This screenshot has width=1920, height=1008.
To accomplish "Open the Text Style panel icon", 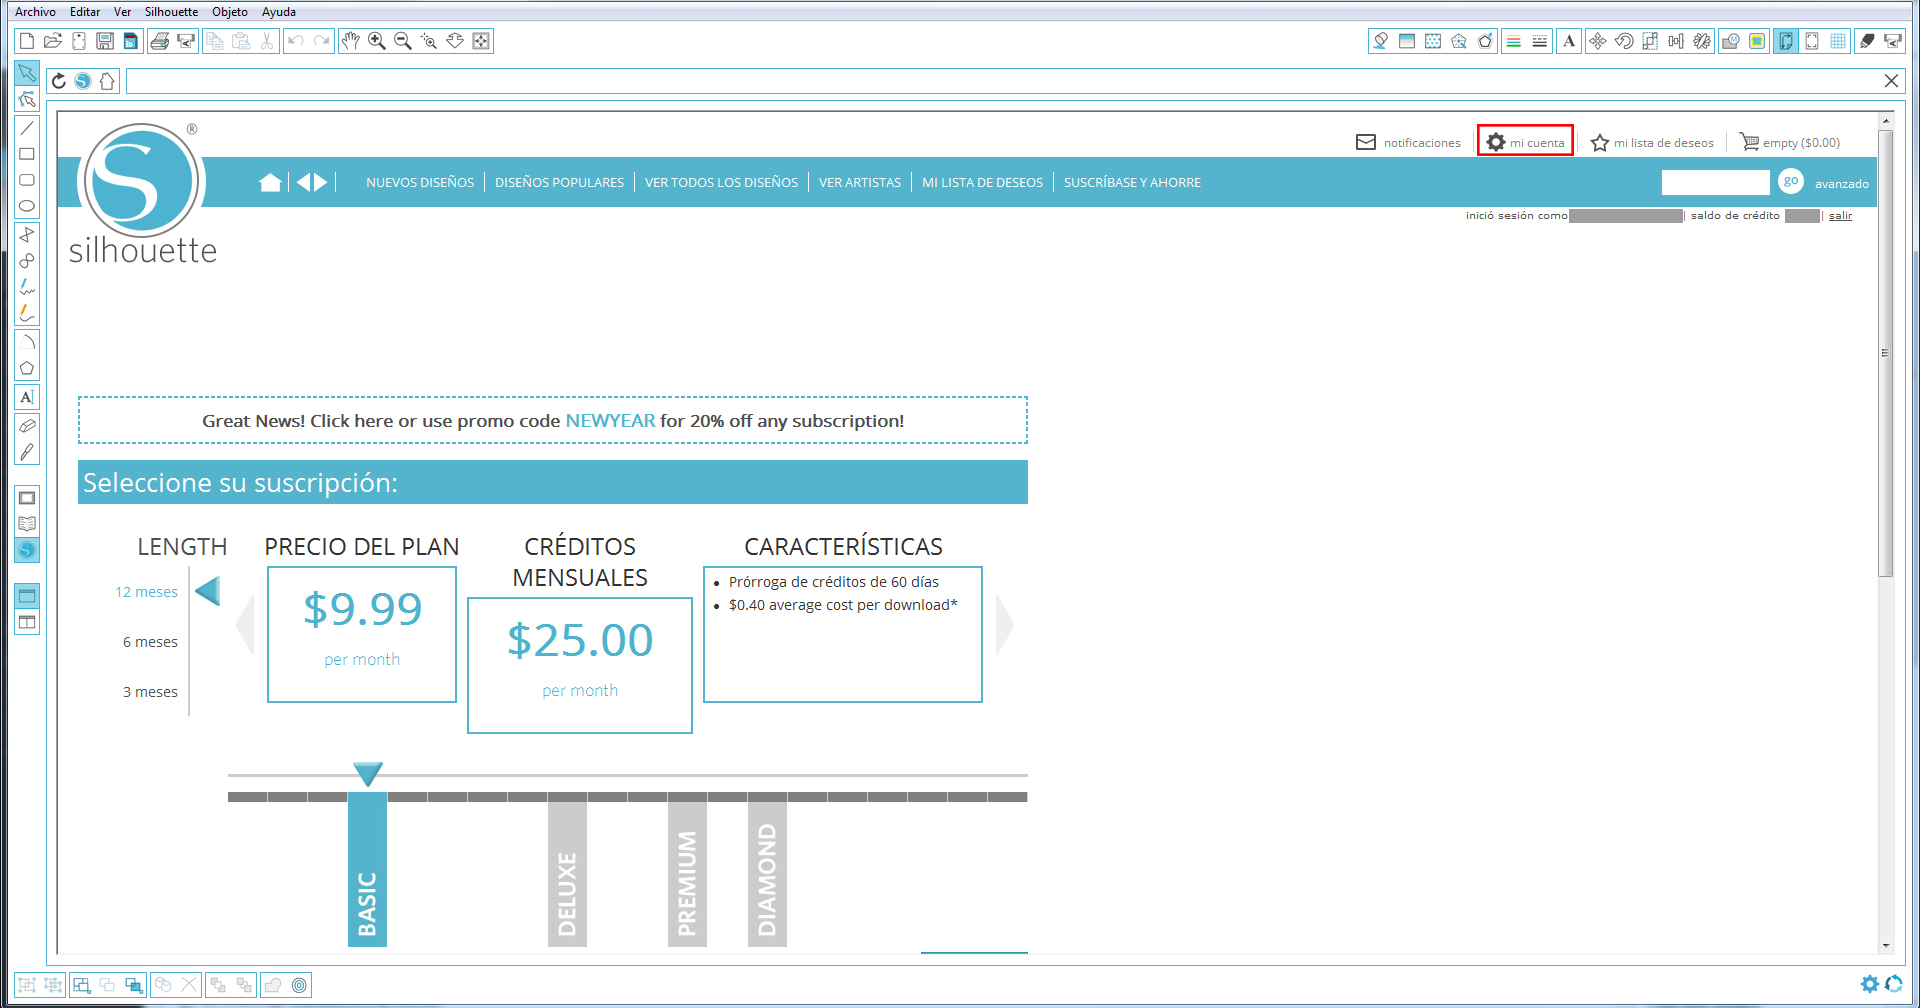I will pos(1569,41).
